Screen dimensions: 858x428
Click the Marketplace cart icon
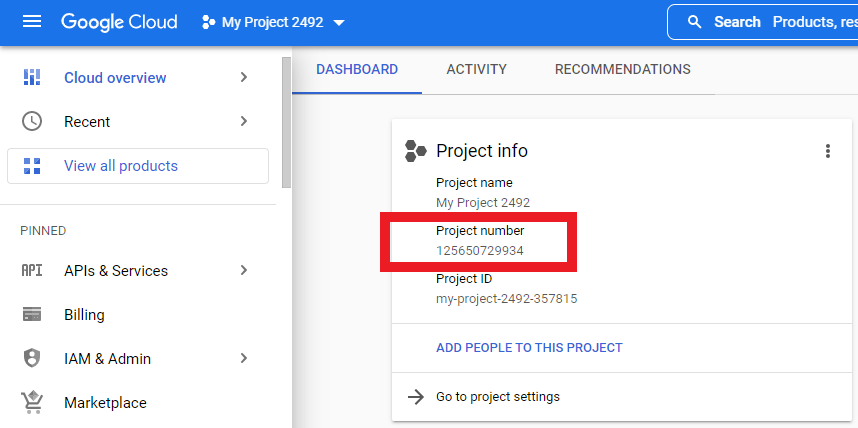point(32,402)
